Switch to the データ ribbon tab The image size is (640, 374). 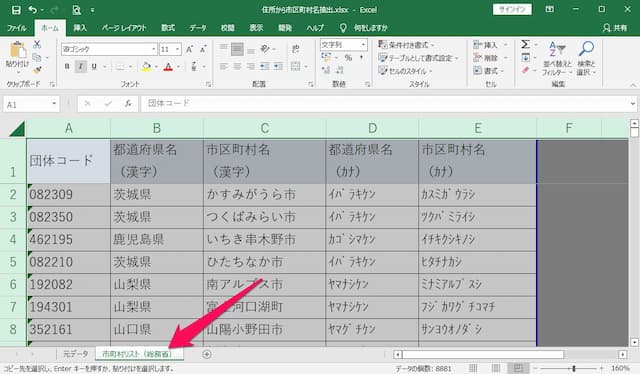pos(198,28)
